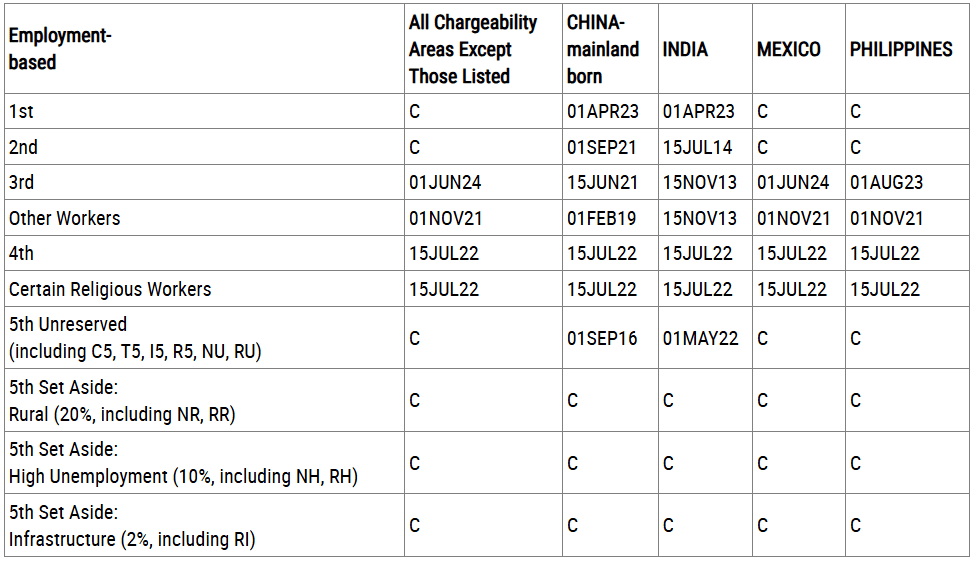Click the "Employment-based" header cell
The height and width of the screenshot is (562, 975).
[60, 49]
